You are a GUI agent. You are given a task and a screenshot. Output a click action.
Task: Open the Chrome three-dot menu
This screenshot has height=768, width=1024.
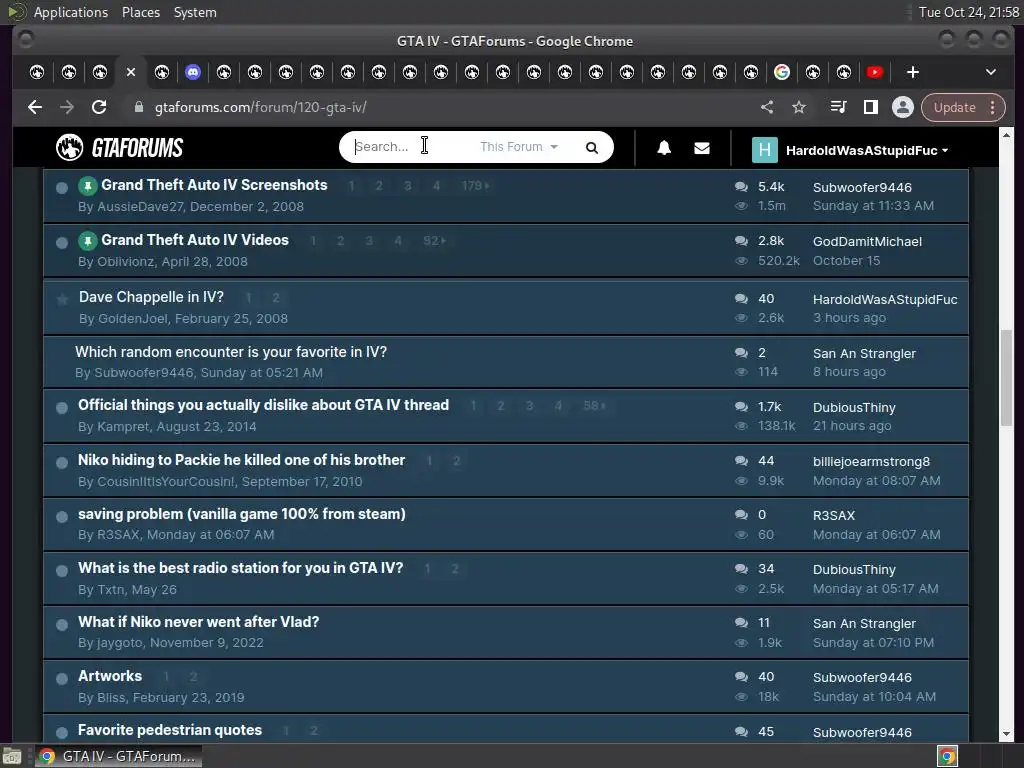(993, 107)
